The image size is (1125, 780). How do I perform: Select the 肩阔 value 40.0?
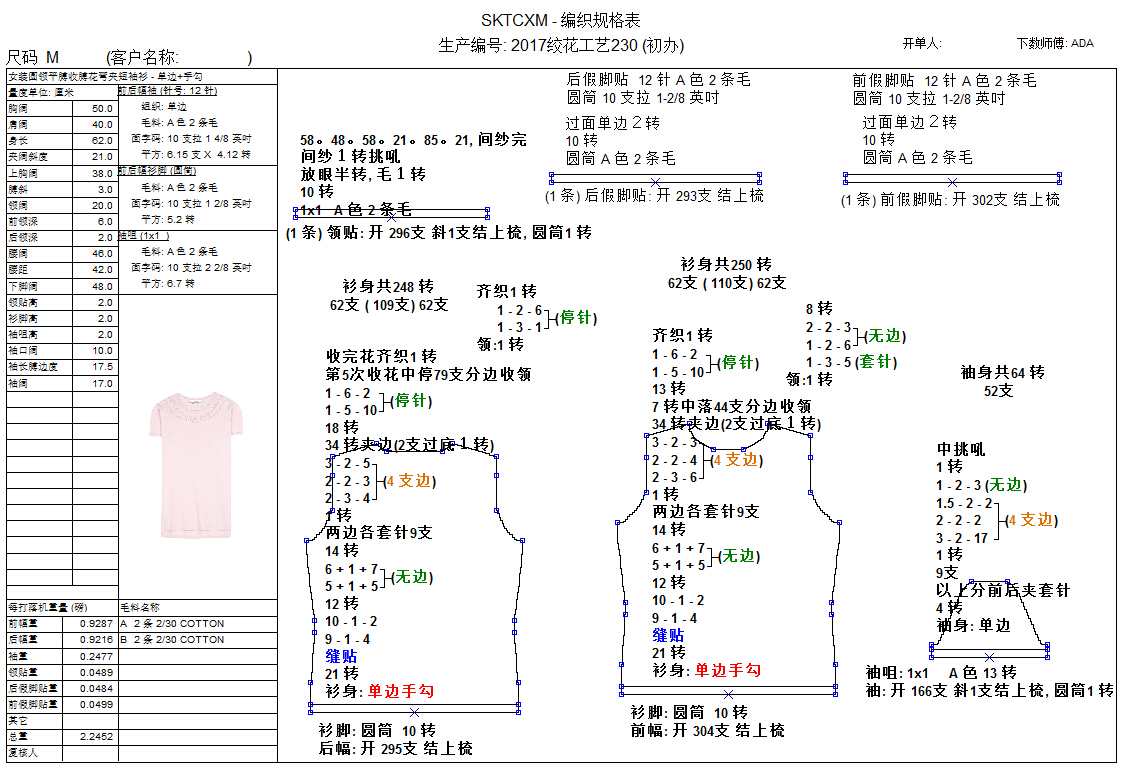point(103,124)
